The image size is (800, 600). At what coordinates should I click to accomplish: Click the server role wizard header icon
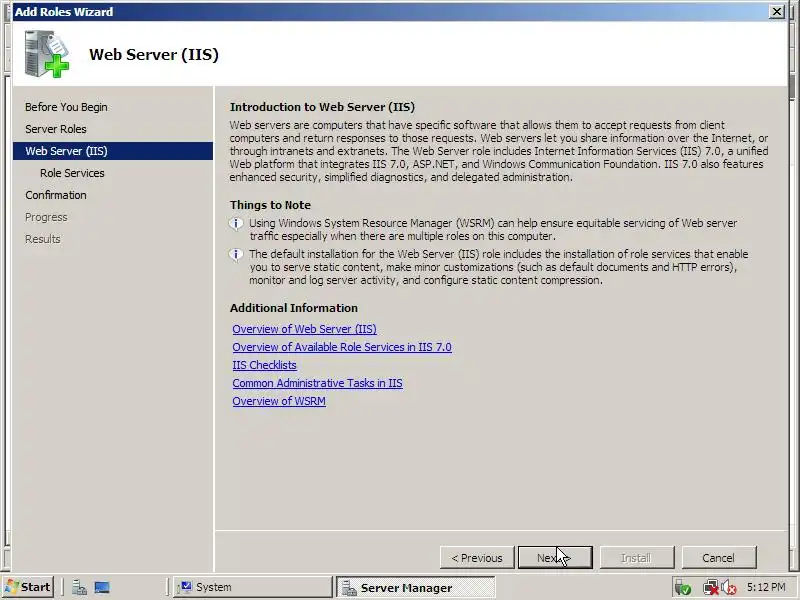[46, 54]
